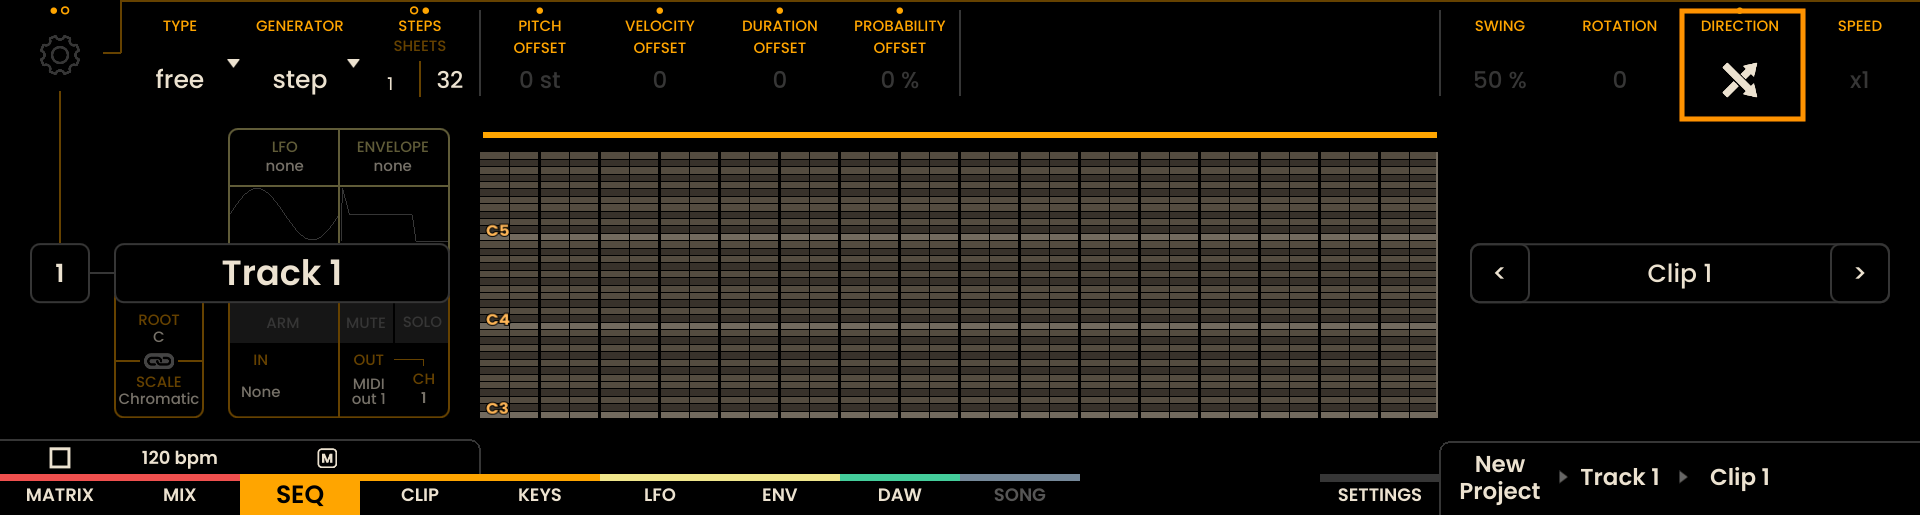Switch to the LFO tab
The image size is (1920, 515).
(x=660, y=495)
